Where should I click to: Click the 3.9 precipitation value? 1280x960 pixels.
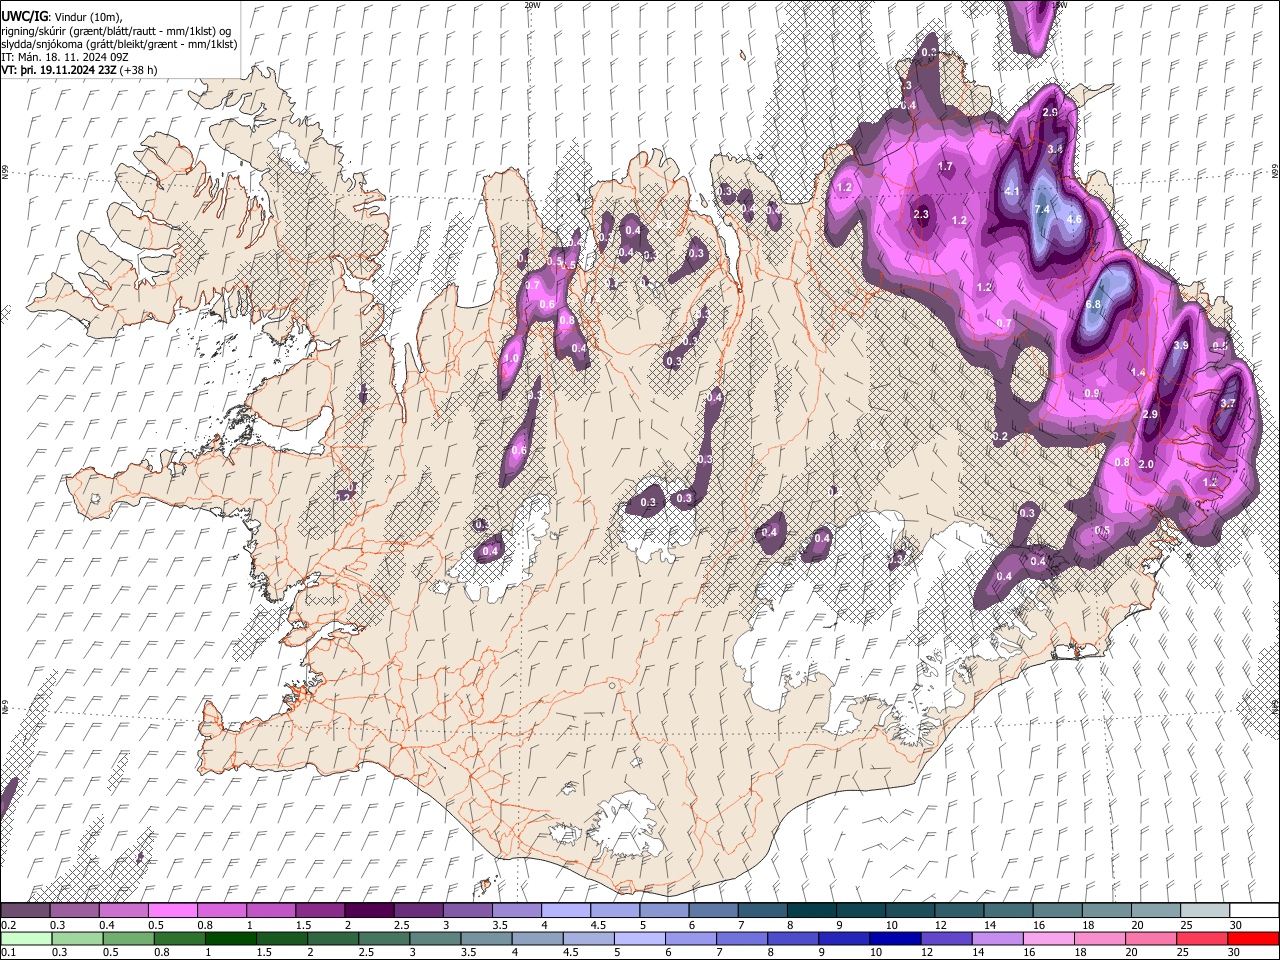(1180, 345)
